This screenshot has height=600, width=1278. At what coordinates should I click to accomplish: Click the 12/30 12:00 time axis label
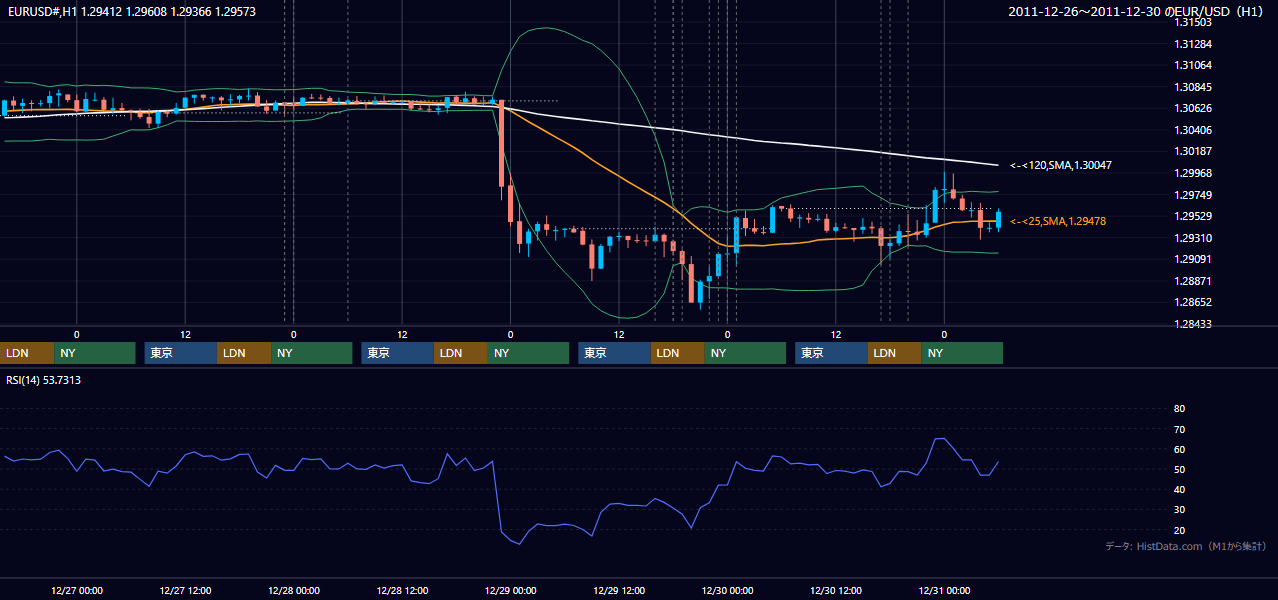pos(836,591)
